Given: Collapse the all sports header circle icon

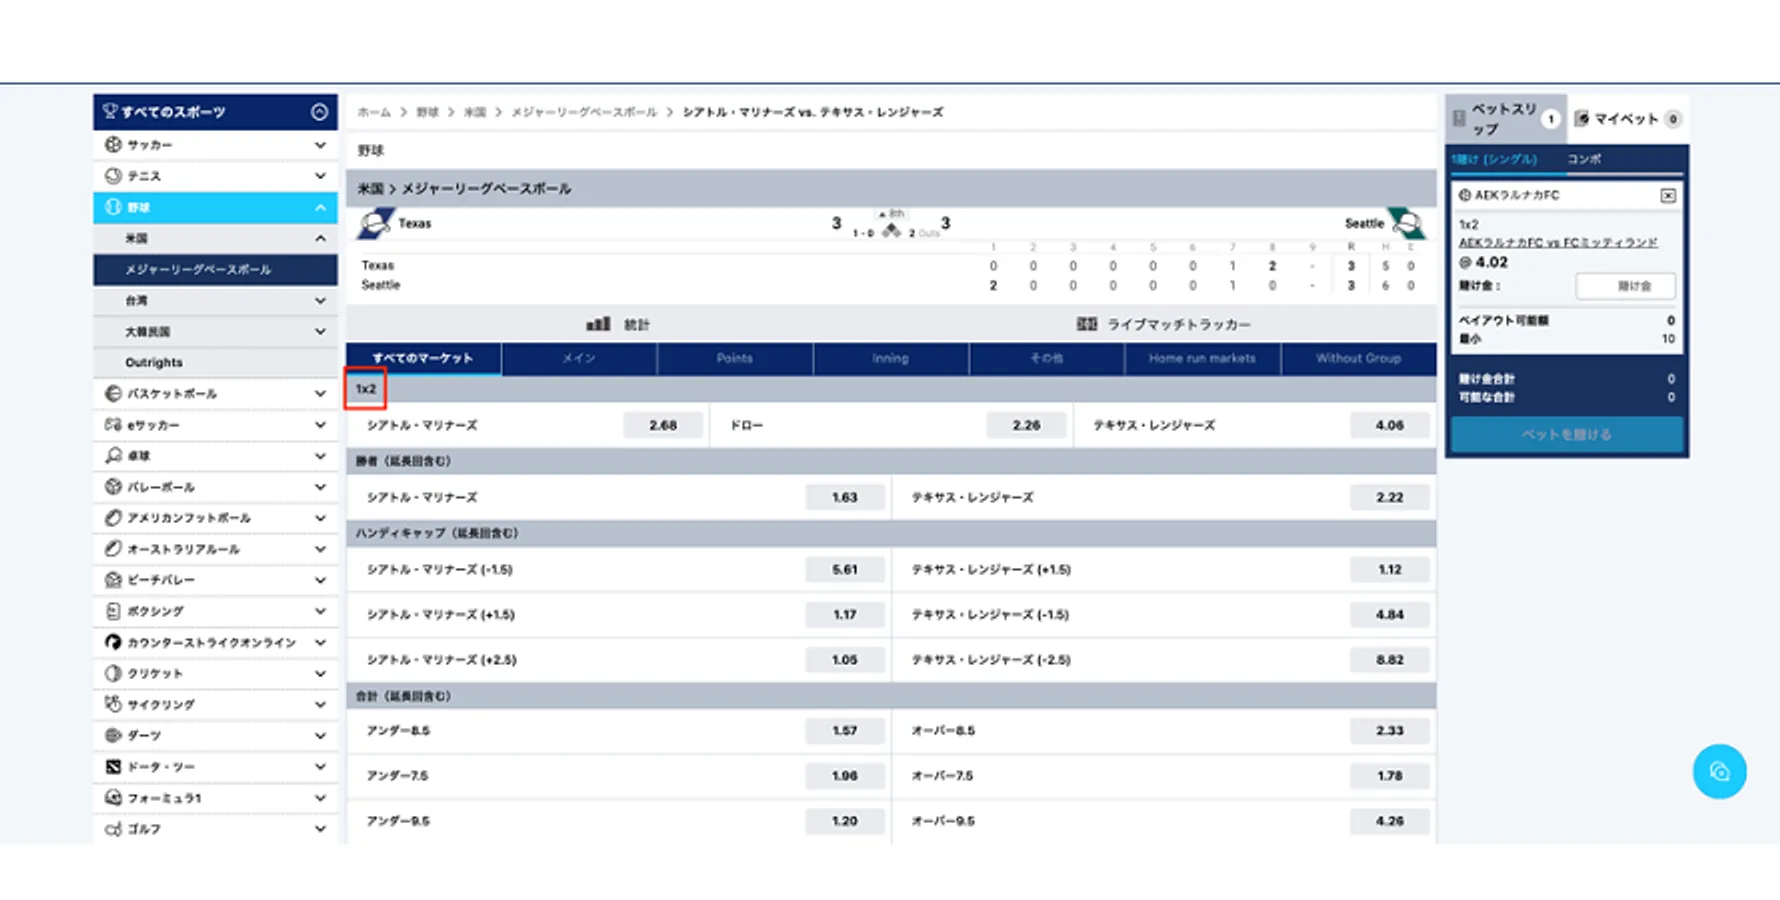Looking at the screenshot, I should 319,112.
